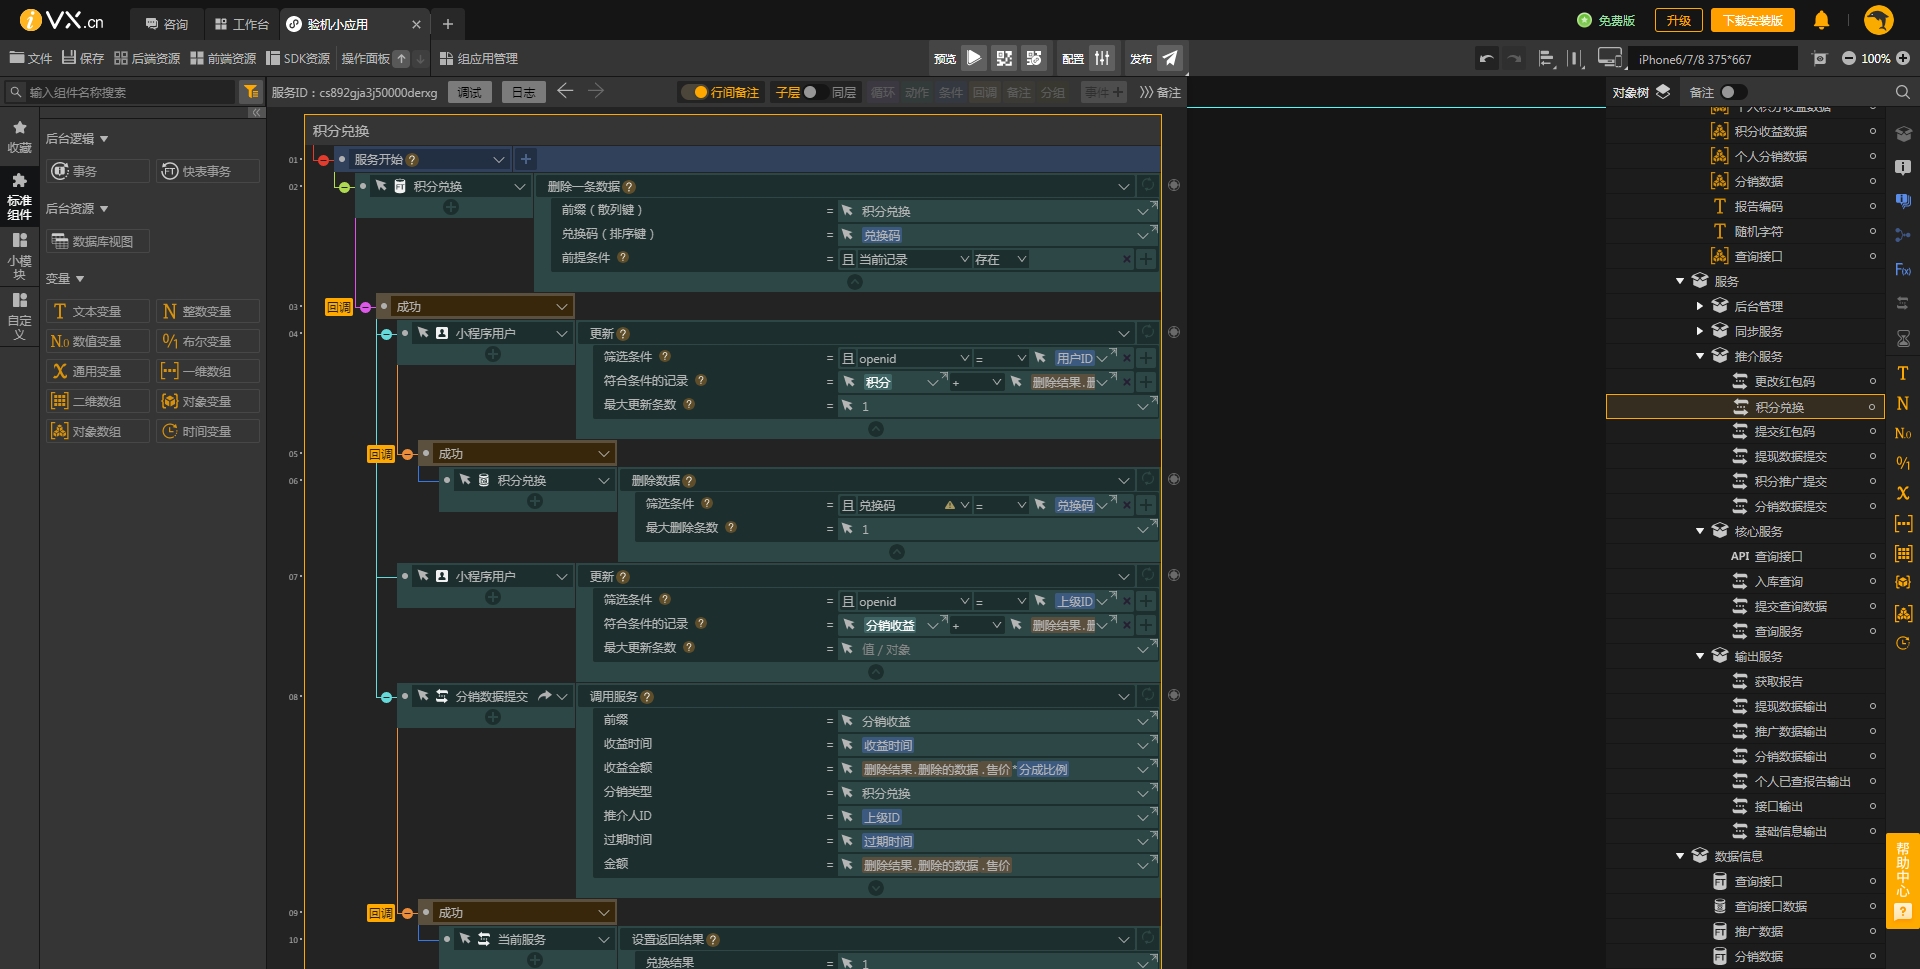The image size is (1920, 969).
Task: Open the iPhone6/7/8 device dropdown
Action: coord(1713,59)
